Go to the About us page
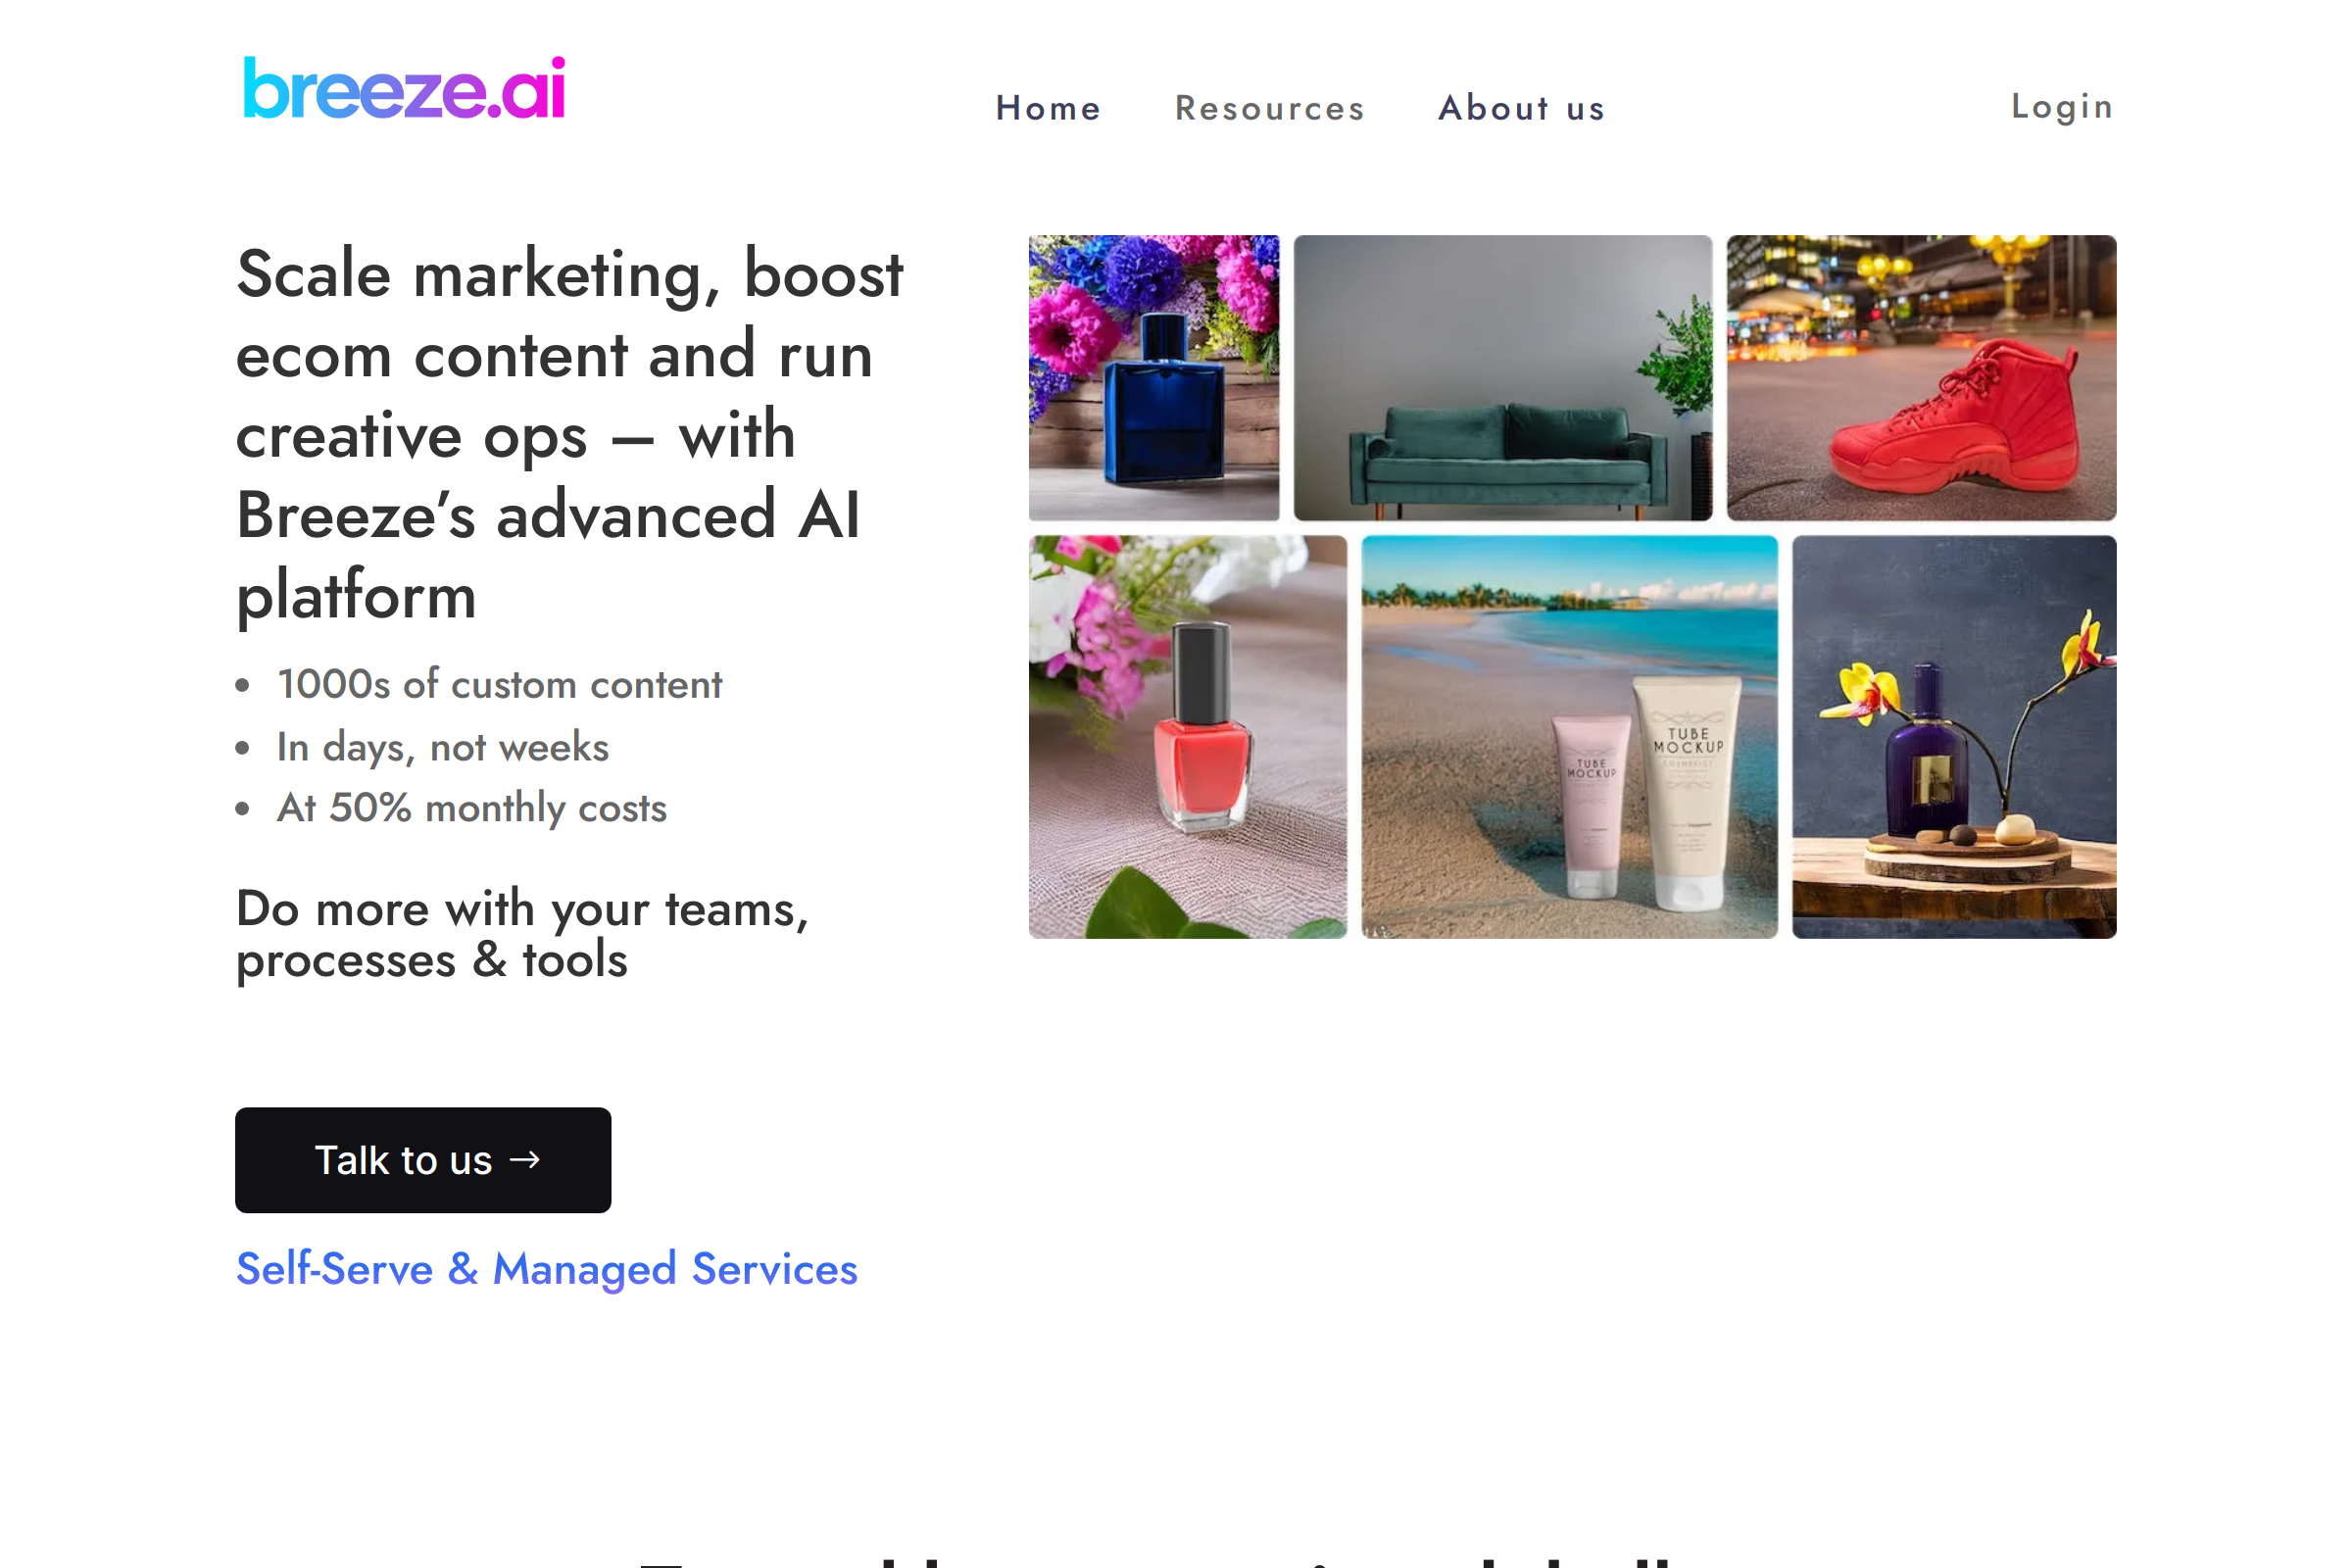This screenshot has width=2352, height=1568. (1522, 108)
